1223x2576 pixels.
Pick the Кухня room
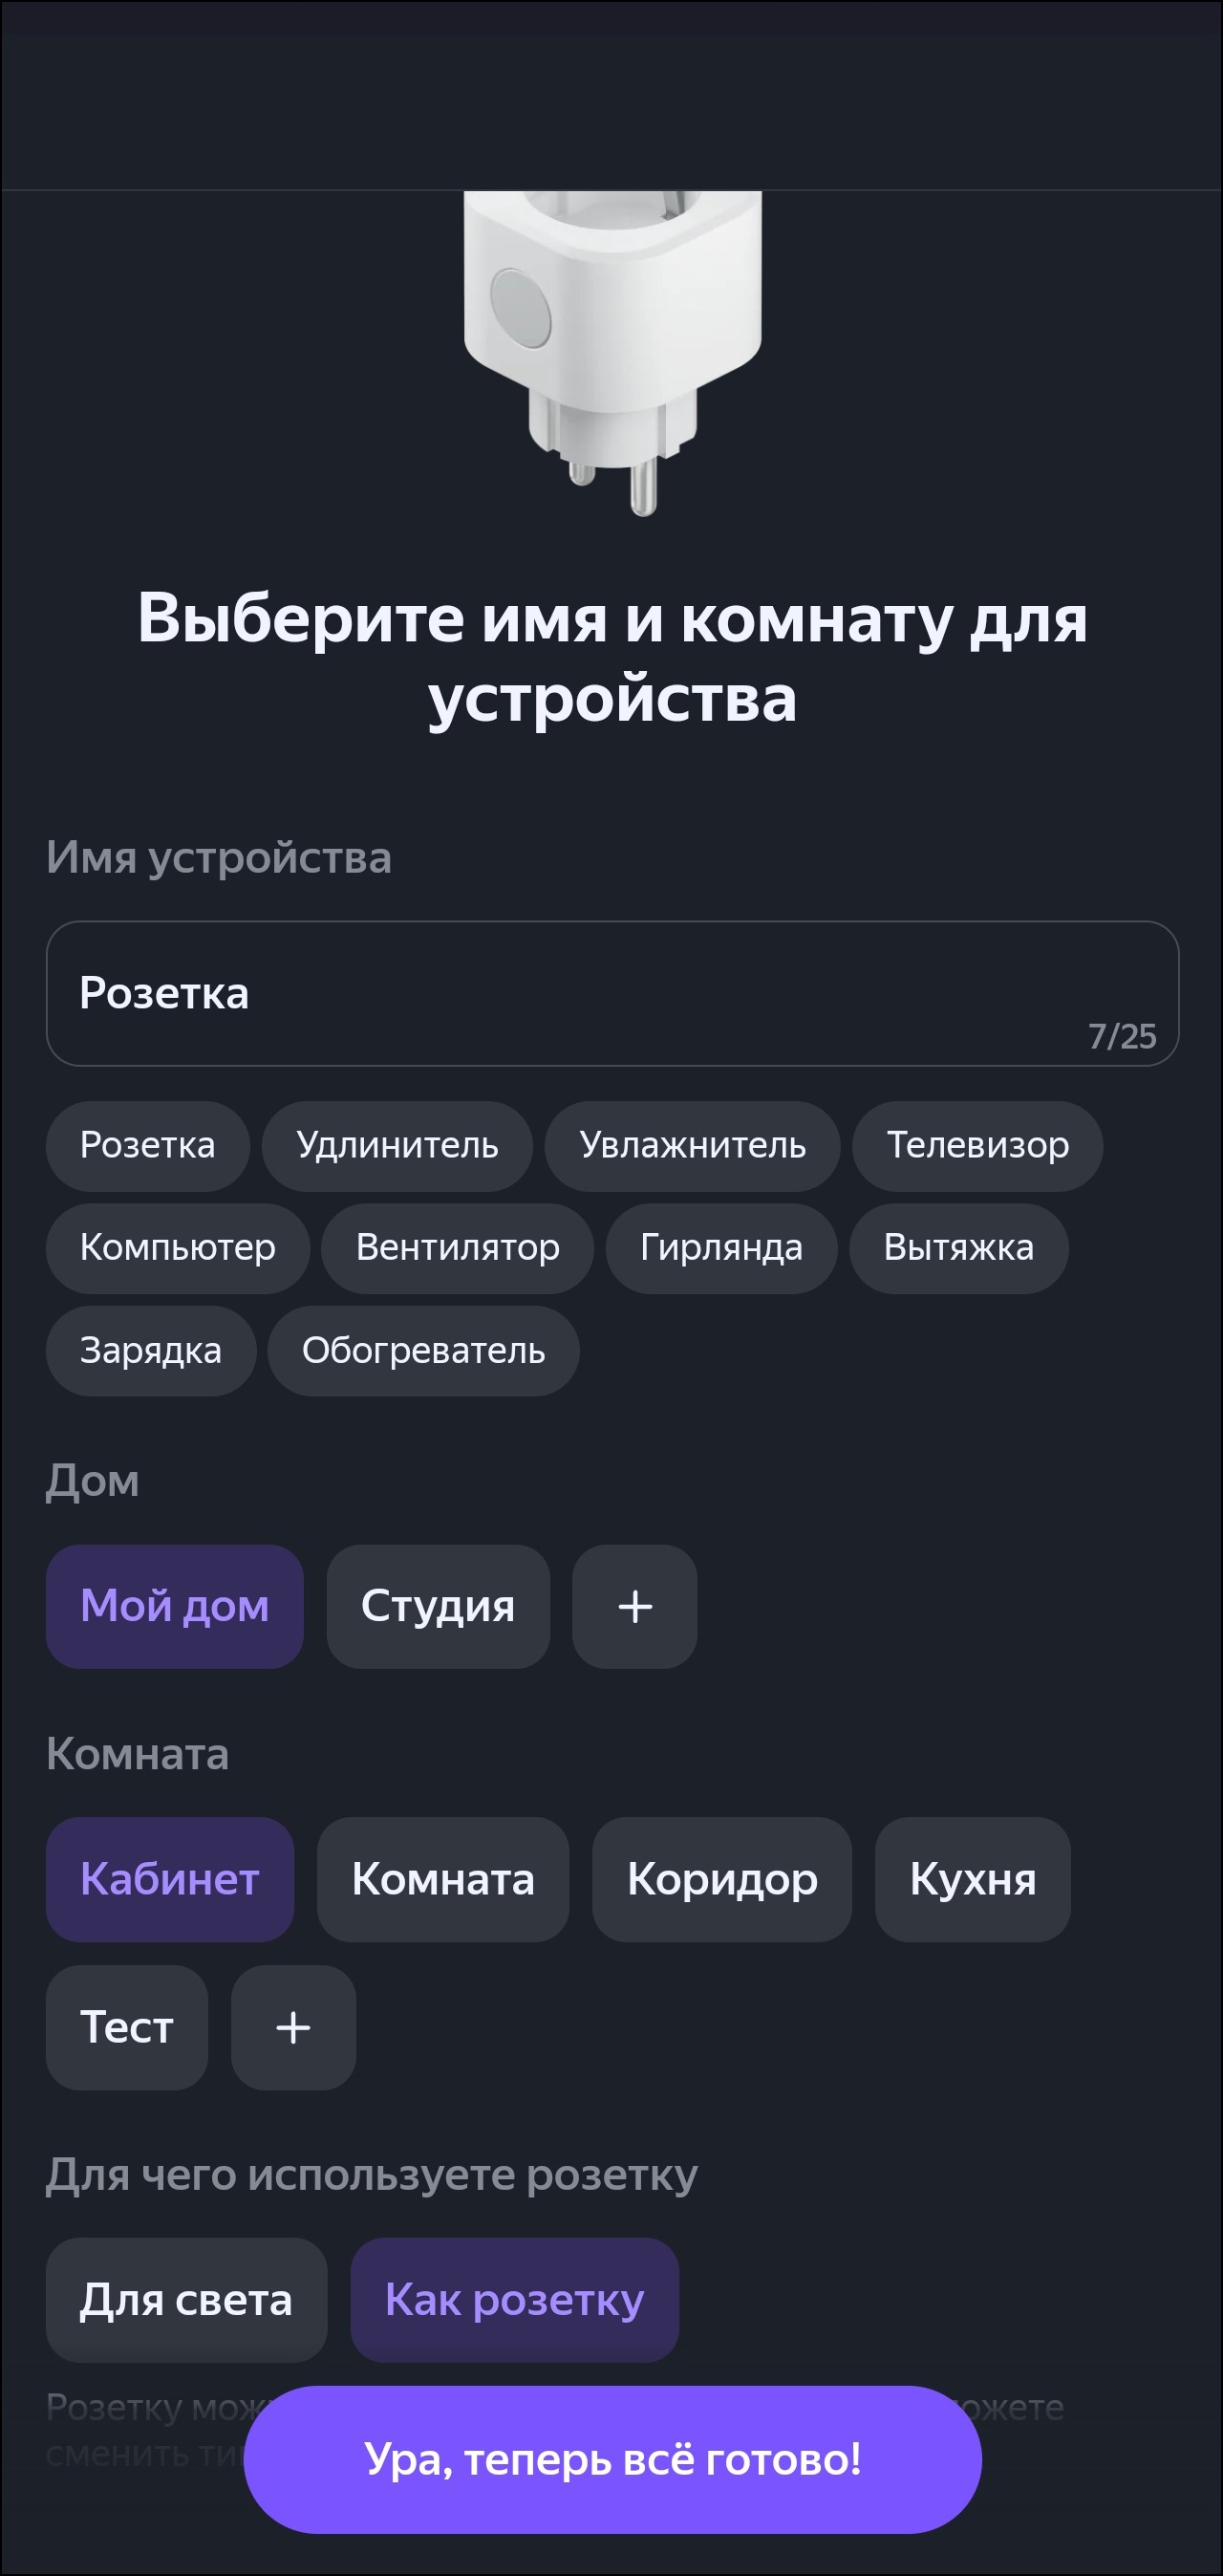972,1879
